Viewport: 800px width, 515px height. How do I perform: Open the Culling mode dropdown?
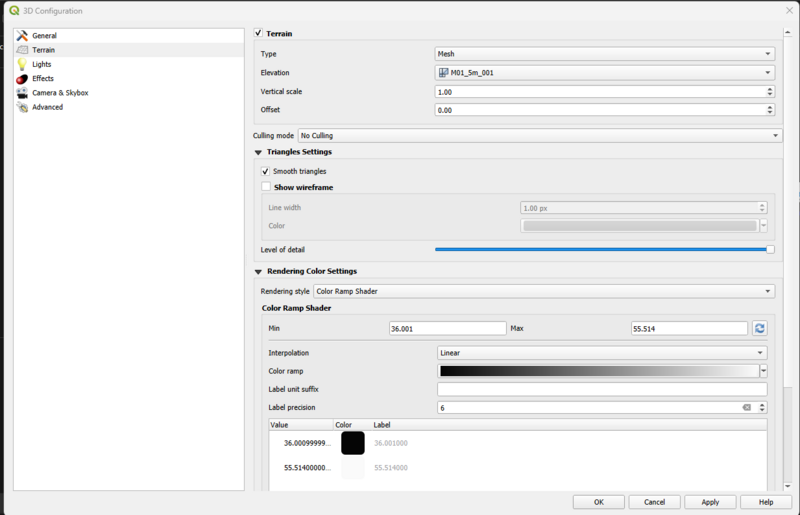(x=540, y=136)
